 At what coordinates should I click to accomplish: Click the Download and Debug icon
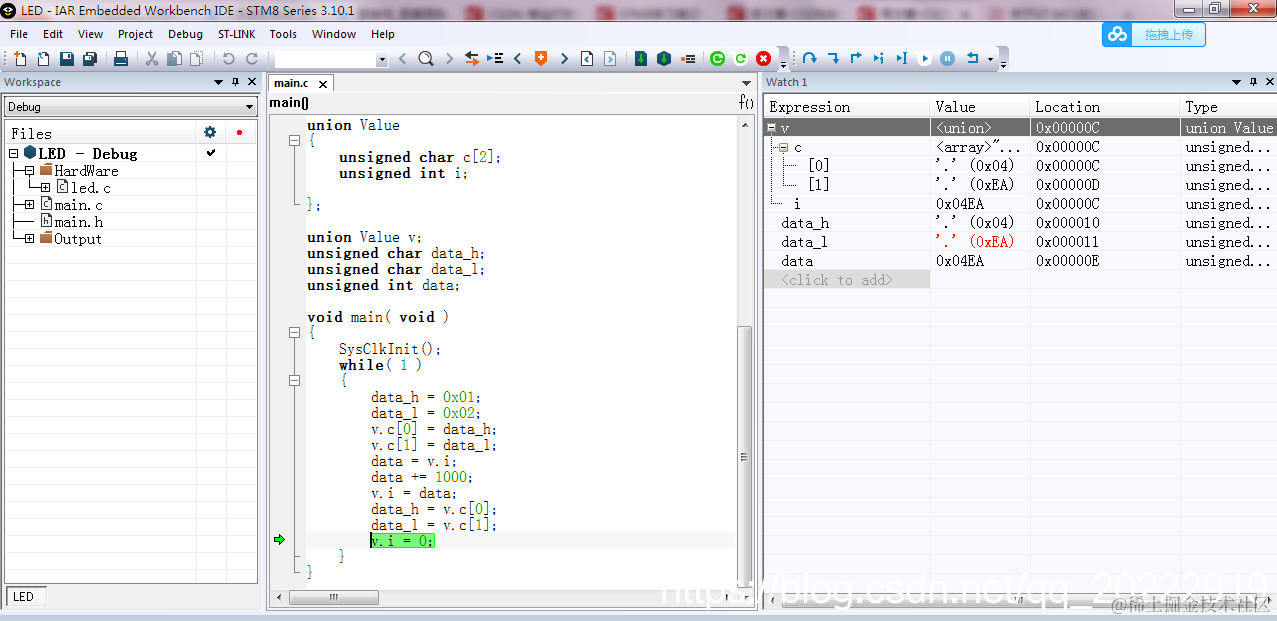click(x=641, y=59)
